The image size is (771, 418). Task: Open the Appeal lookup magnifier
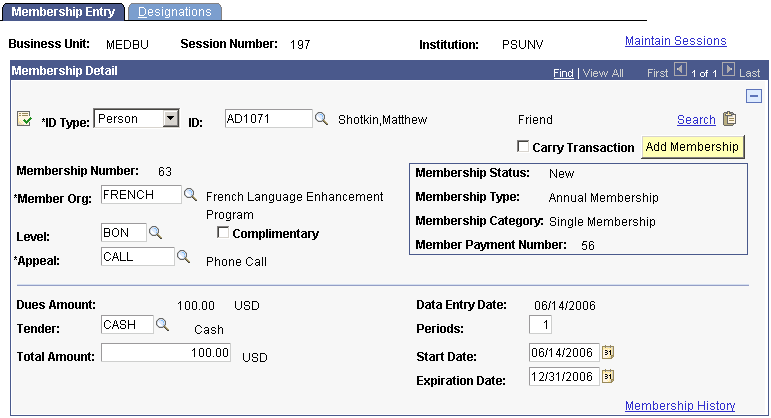pyautogui.click(x=183, y=257)
